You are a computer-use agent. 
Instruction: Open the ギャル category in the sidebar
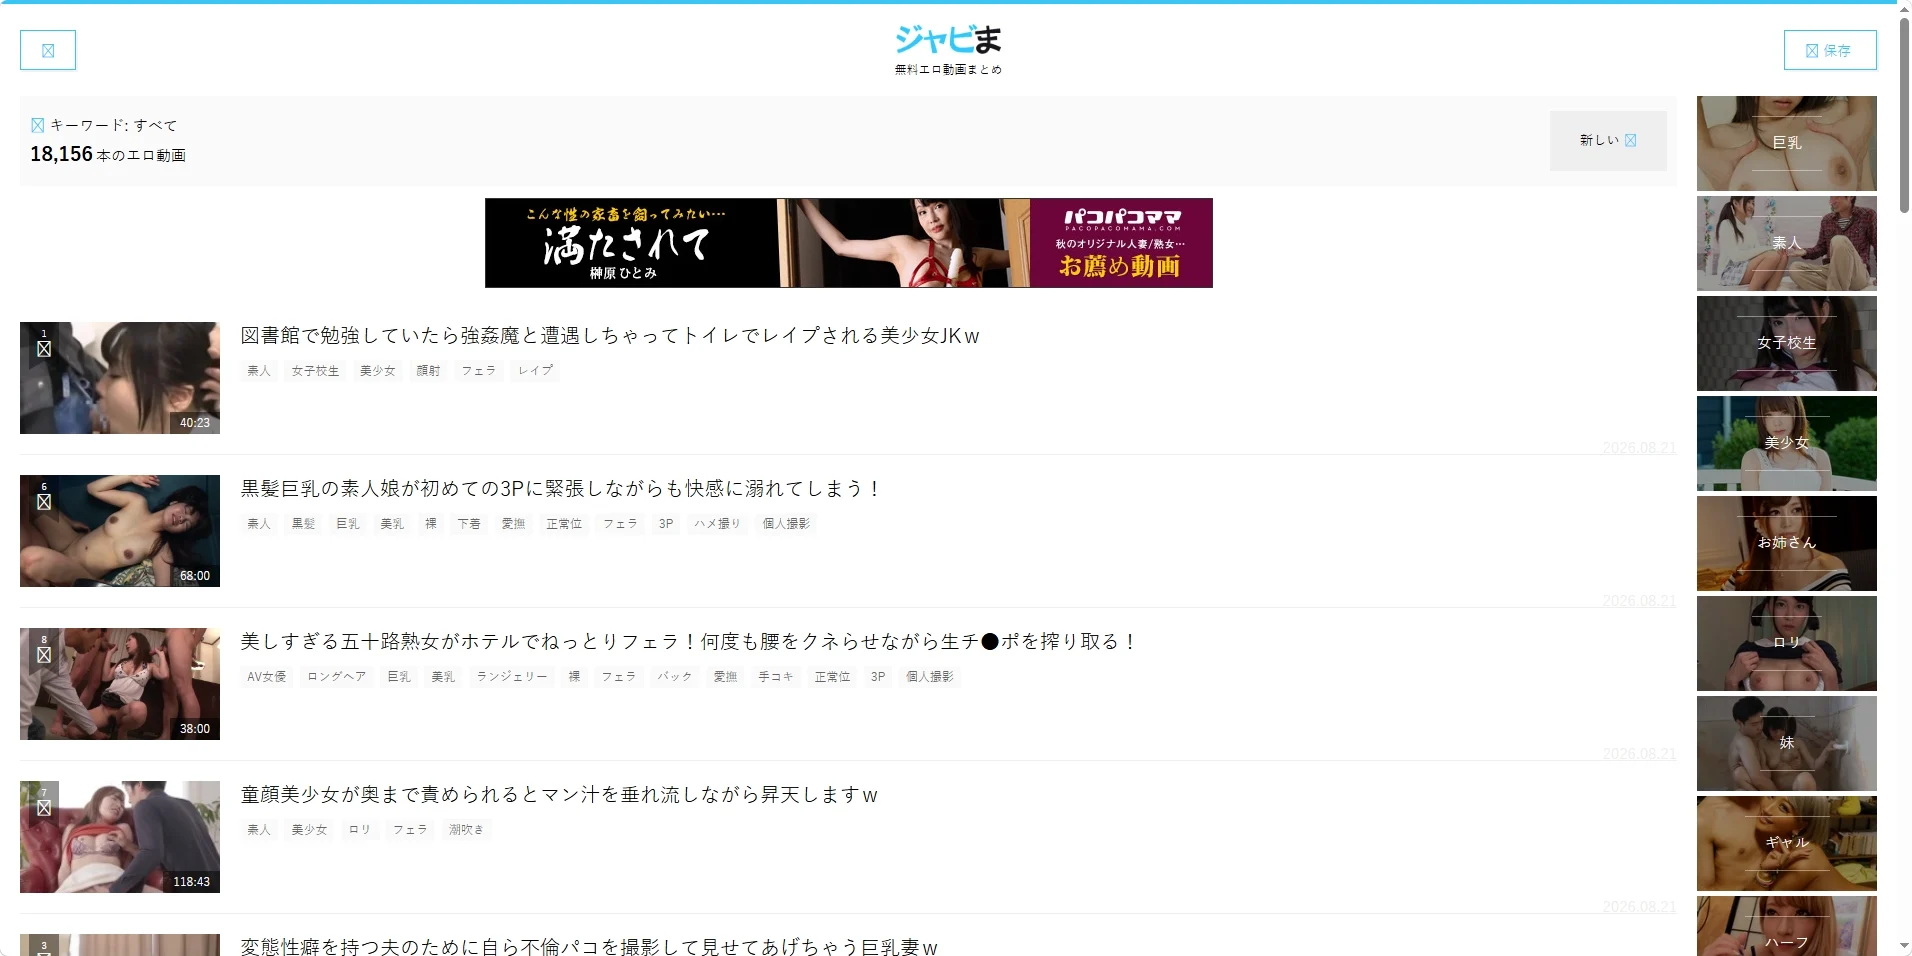click(x=1787, y=843)
